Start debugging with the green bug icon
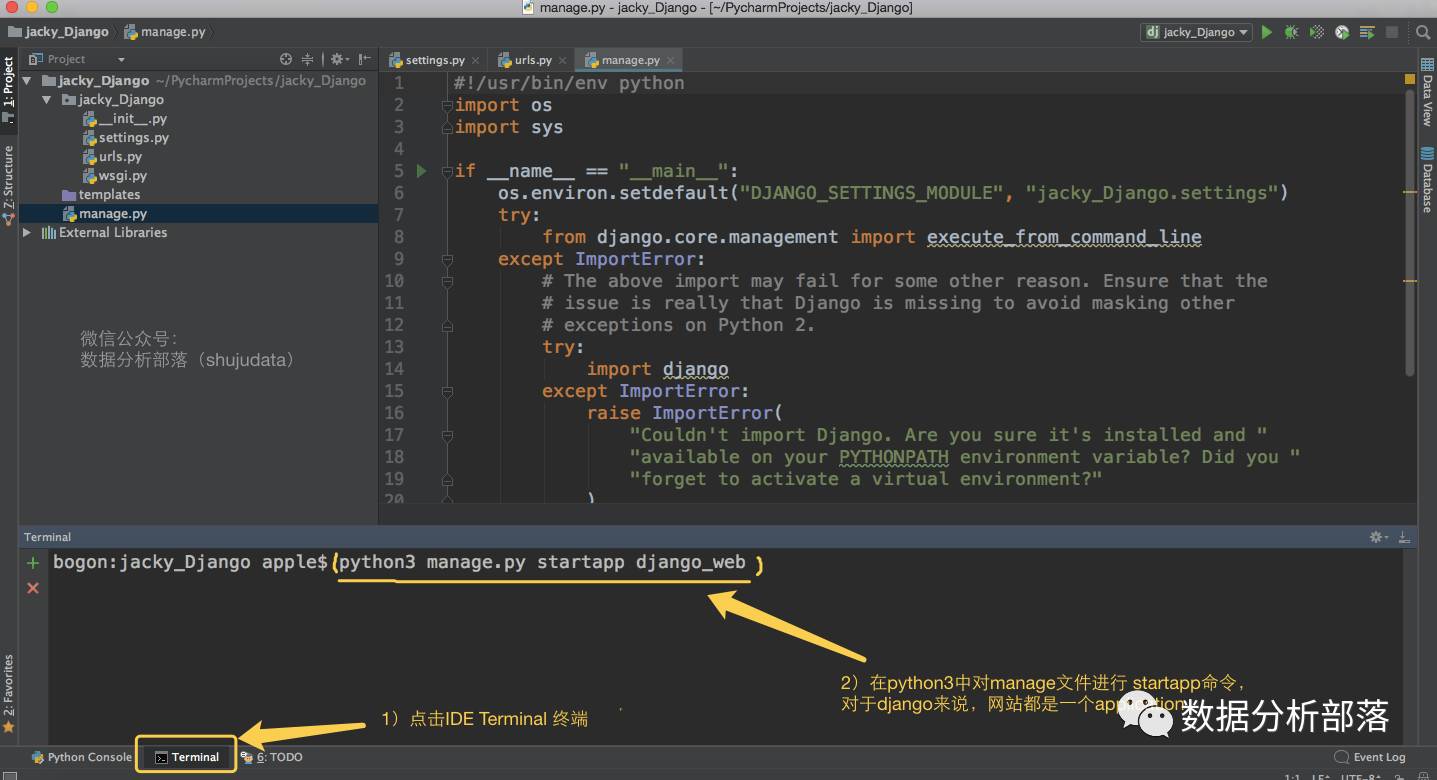Image resolution: width=1437 pixels, height=780 pixels. point(1292,32)
